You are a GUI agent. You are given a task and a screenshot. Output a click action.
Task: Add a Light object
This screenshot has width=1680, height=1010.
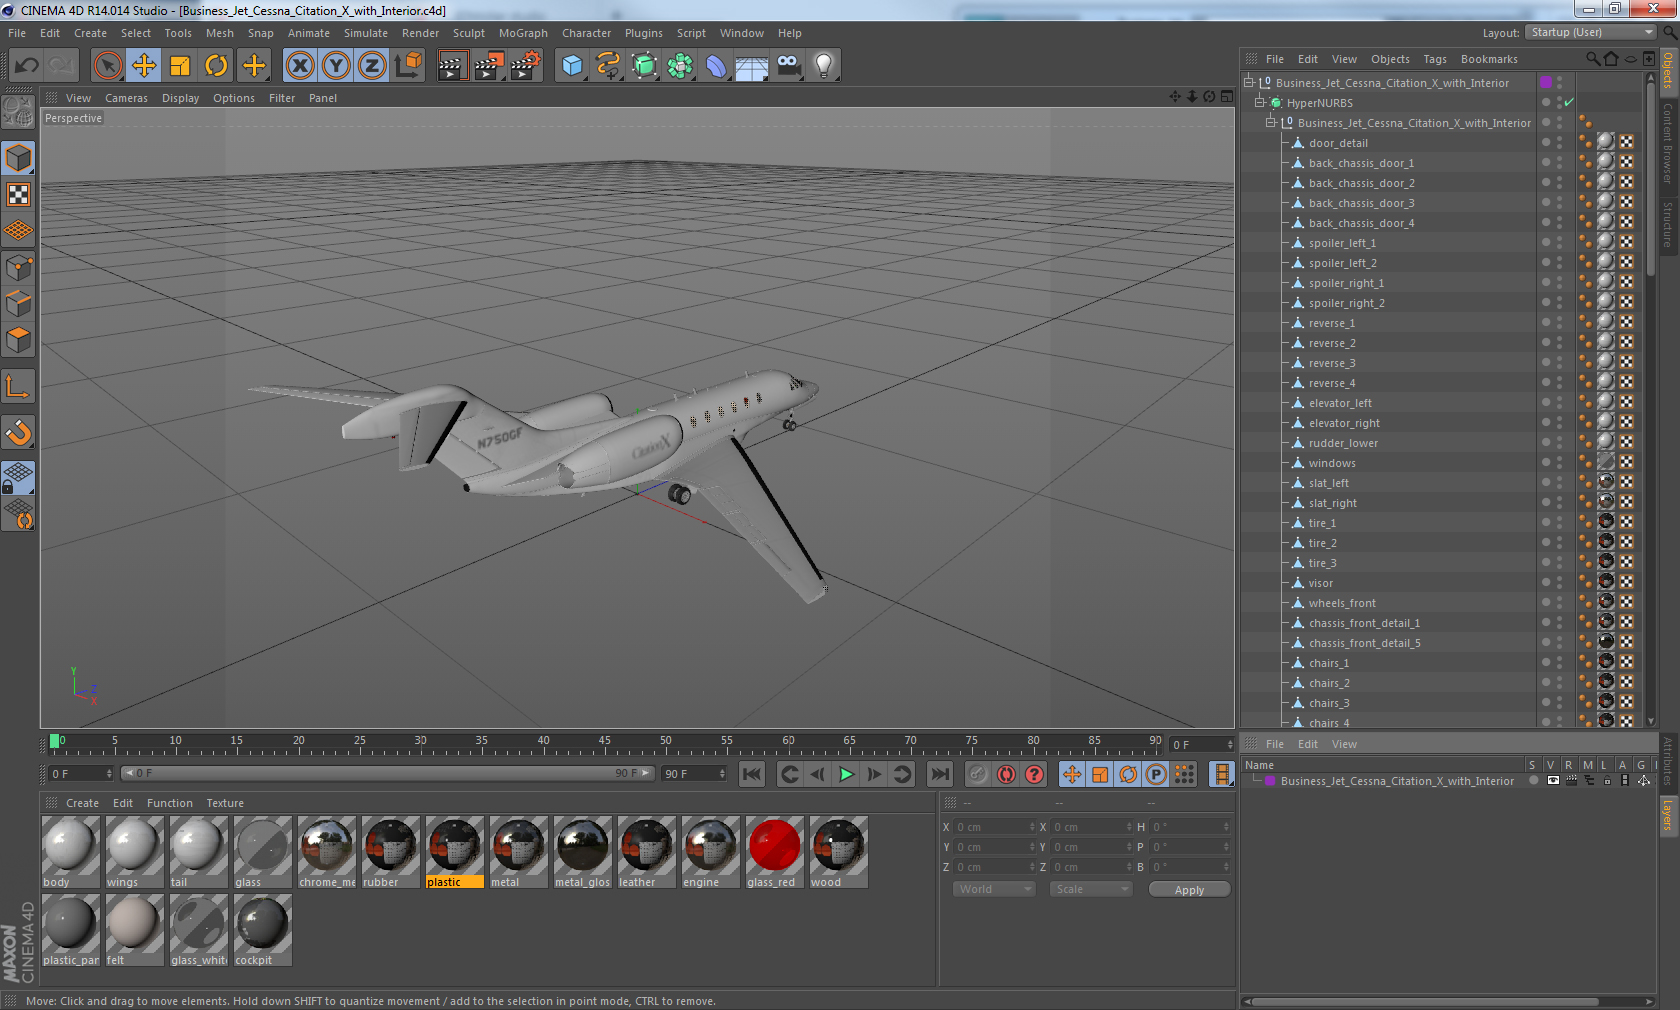tap(824, 66)
